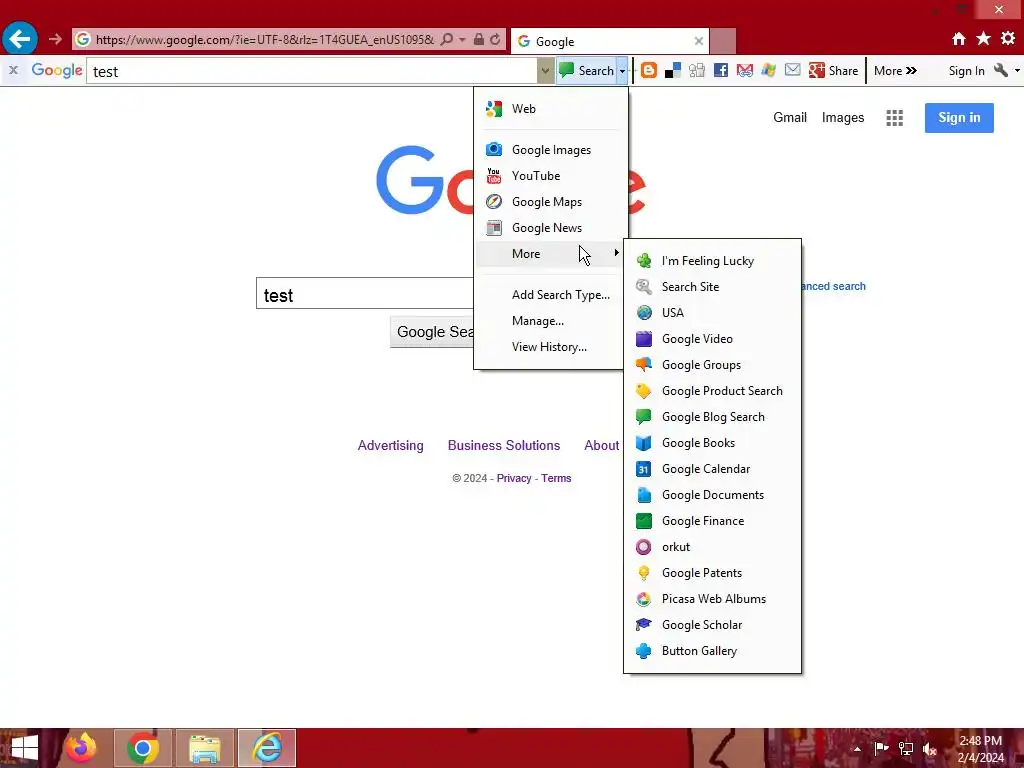
Task: Open Chrome from the taskbar
Action: tap(142, 748)
